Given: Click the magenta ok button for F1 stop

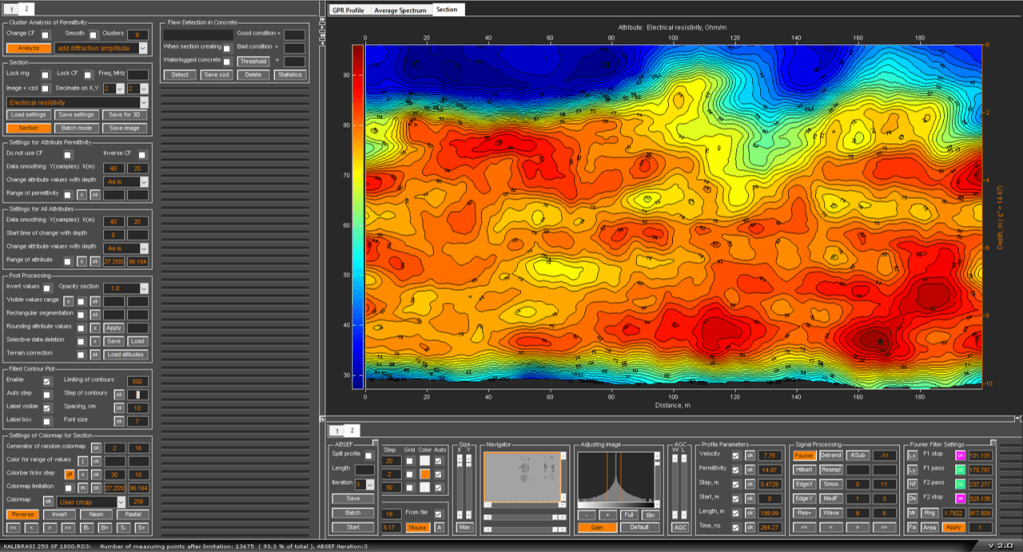Looking at the screenshot, I should click(x=960, y=454).
